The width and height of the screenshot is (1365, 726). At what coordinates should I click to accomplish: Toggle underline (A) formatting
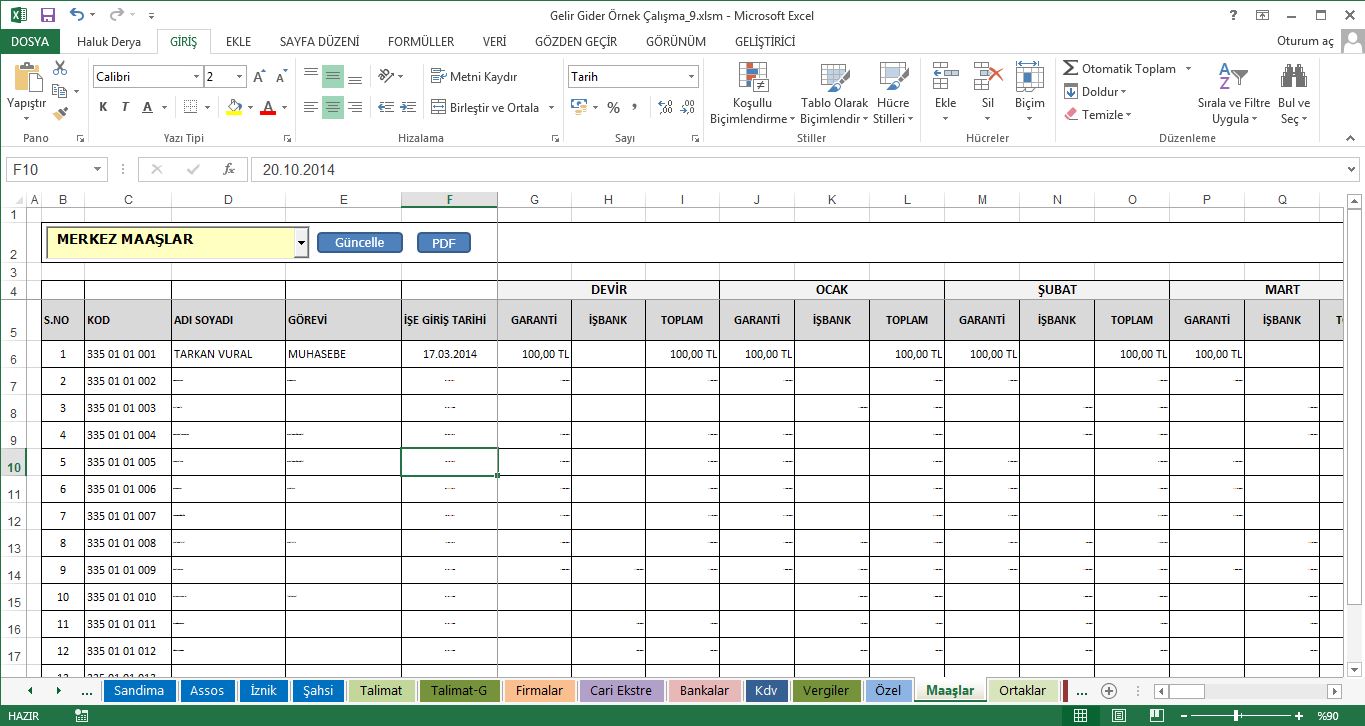click(x=148, y=107)
